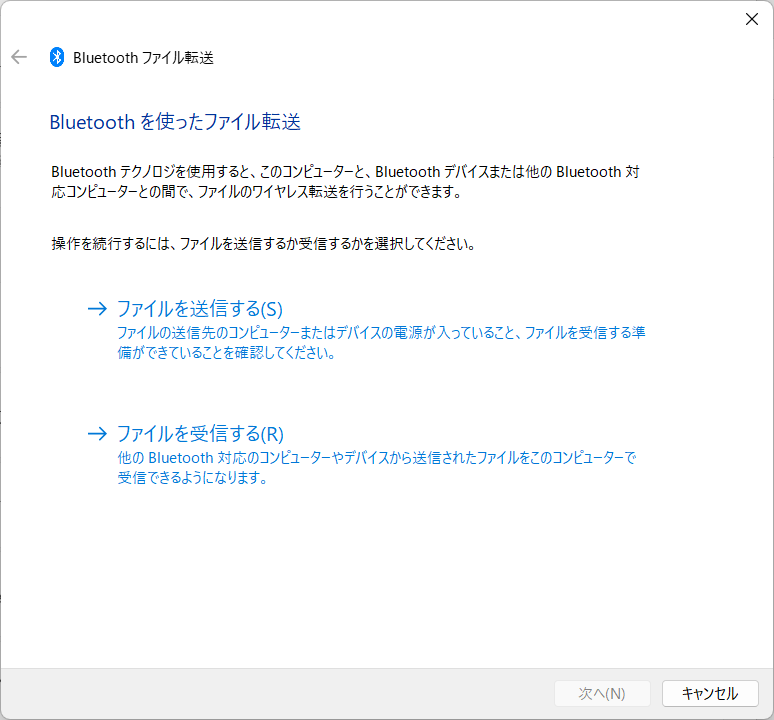Click the heading Bluetooth を使ったファイル転送
This screenshot has width=774, height=720.
pos(175,122)
